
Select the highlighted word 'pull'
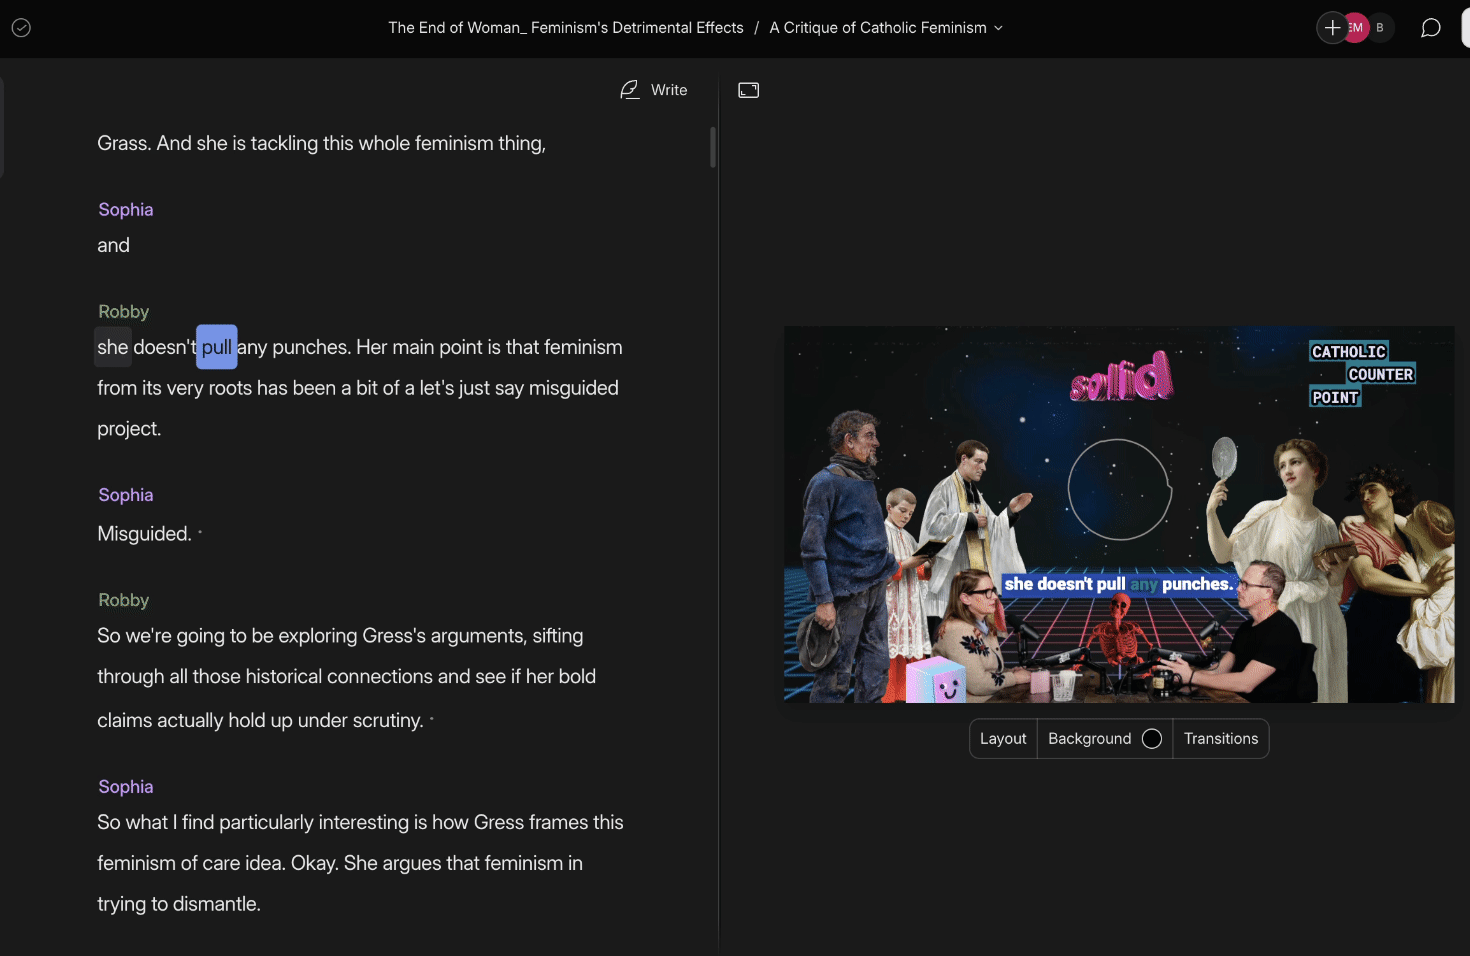216,347
